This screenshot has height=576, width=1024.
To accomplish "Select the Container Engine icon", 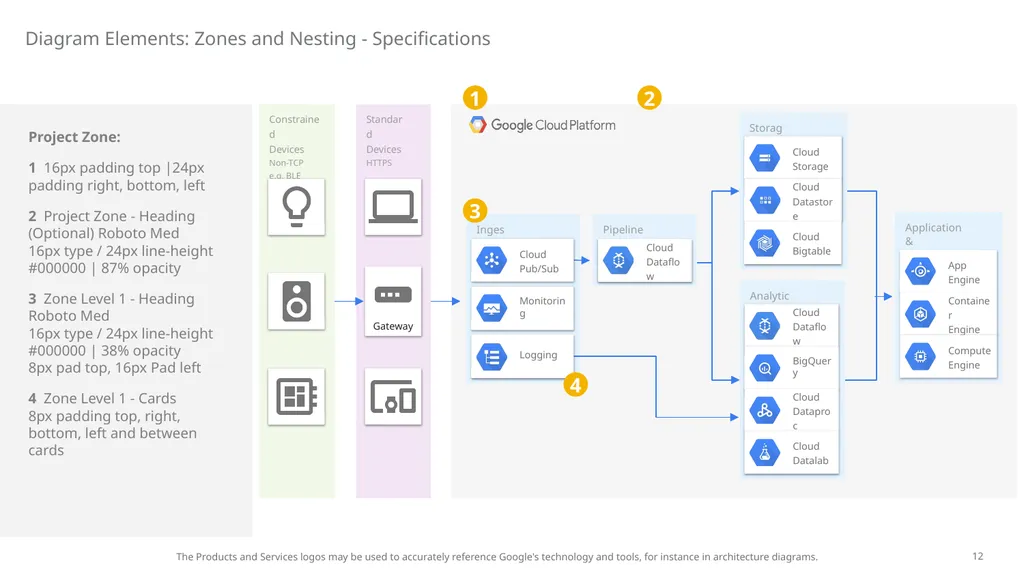I will [x=920, y=314].
